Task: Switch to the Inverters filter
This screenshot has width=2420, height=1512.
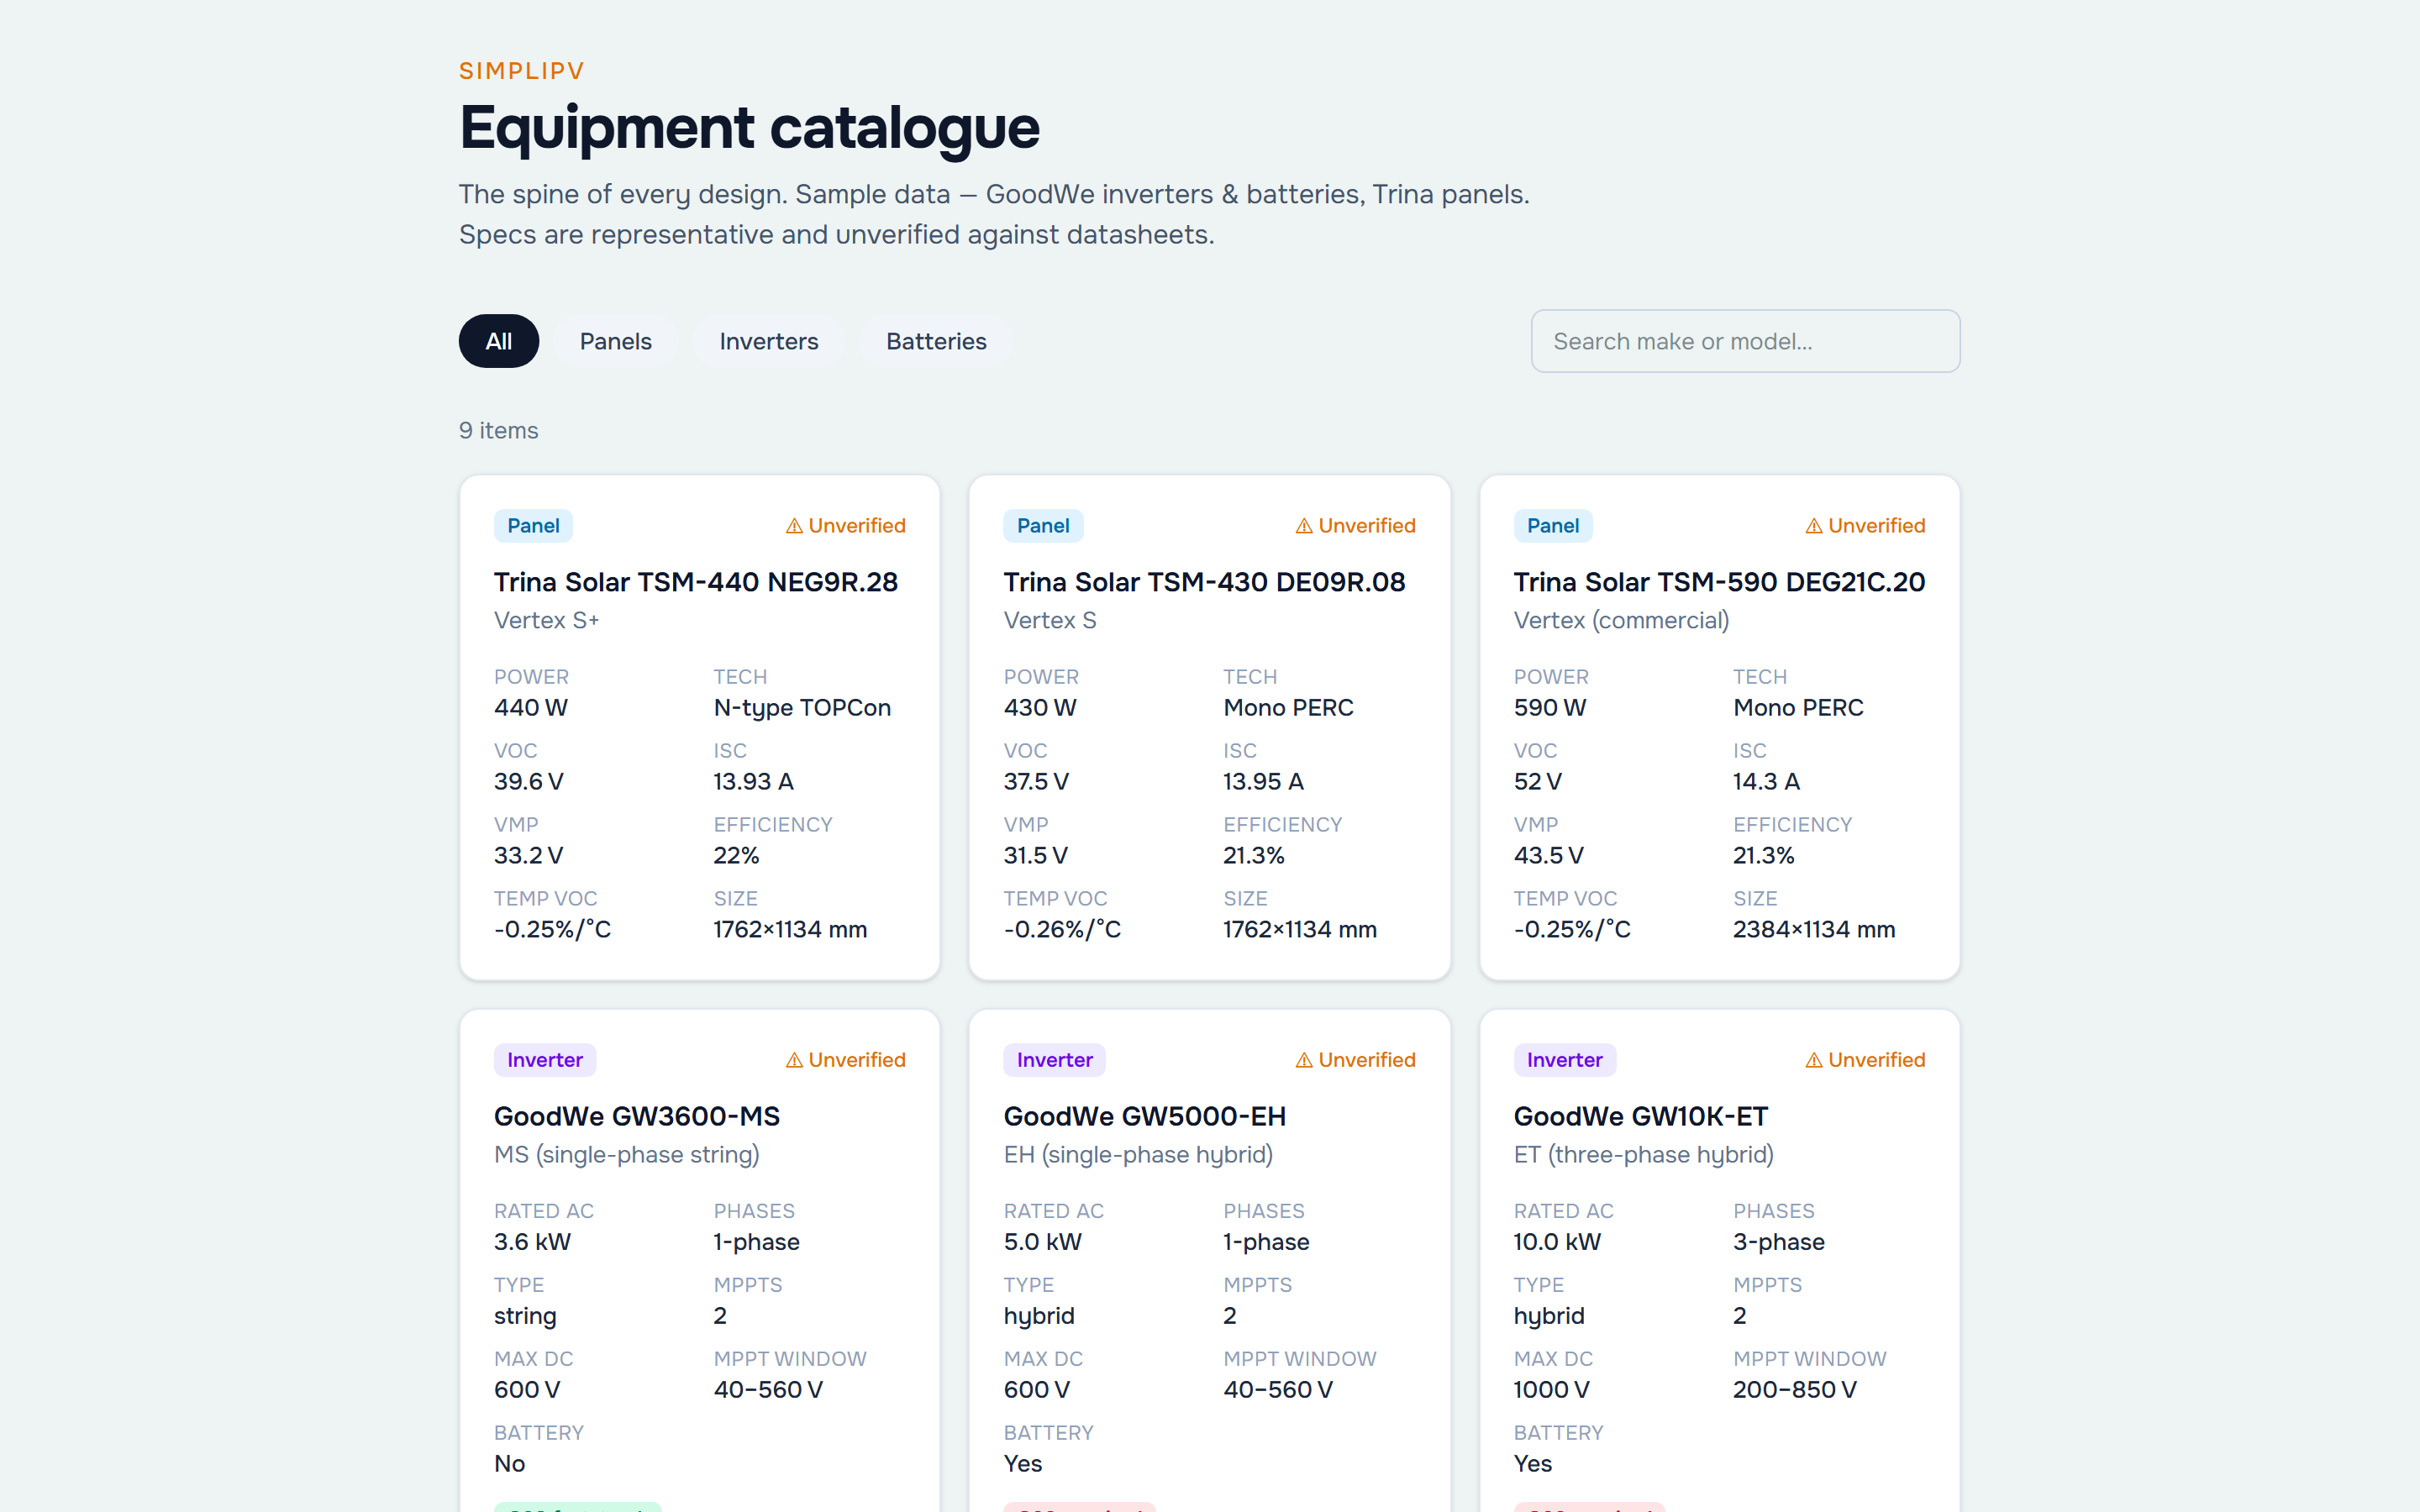Action: [768, 341]
